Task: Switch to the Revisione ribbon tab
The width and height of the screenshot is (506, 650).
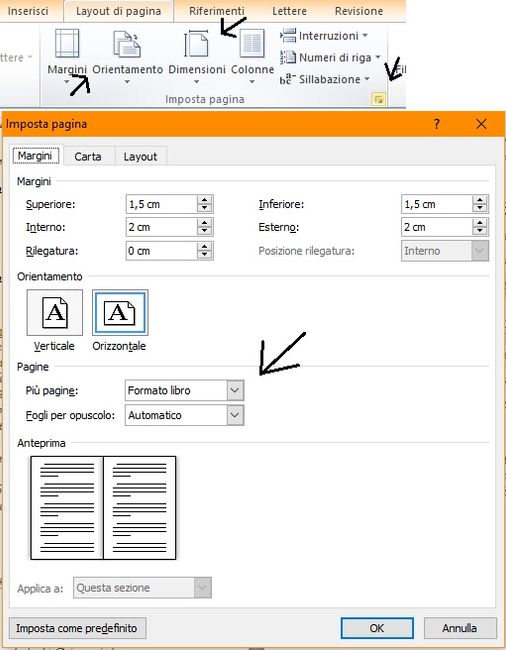Action: (x=359, y=11)
